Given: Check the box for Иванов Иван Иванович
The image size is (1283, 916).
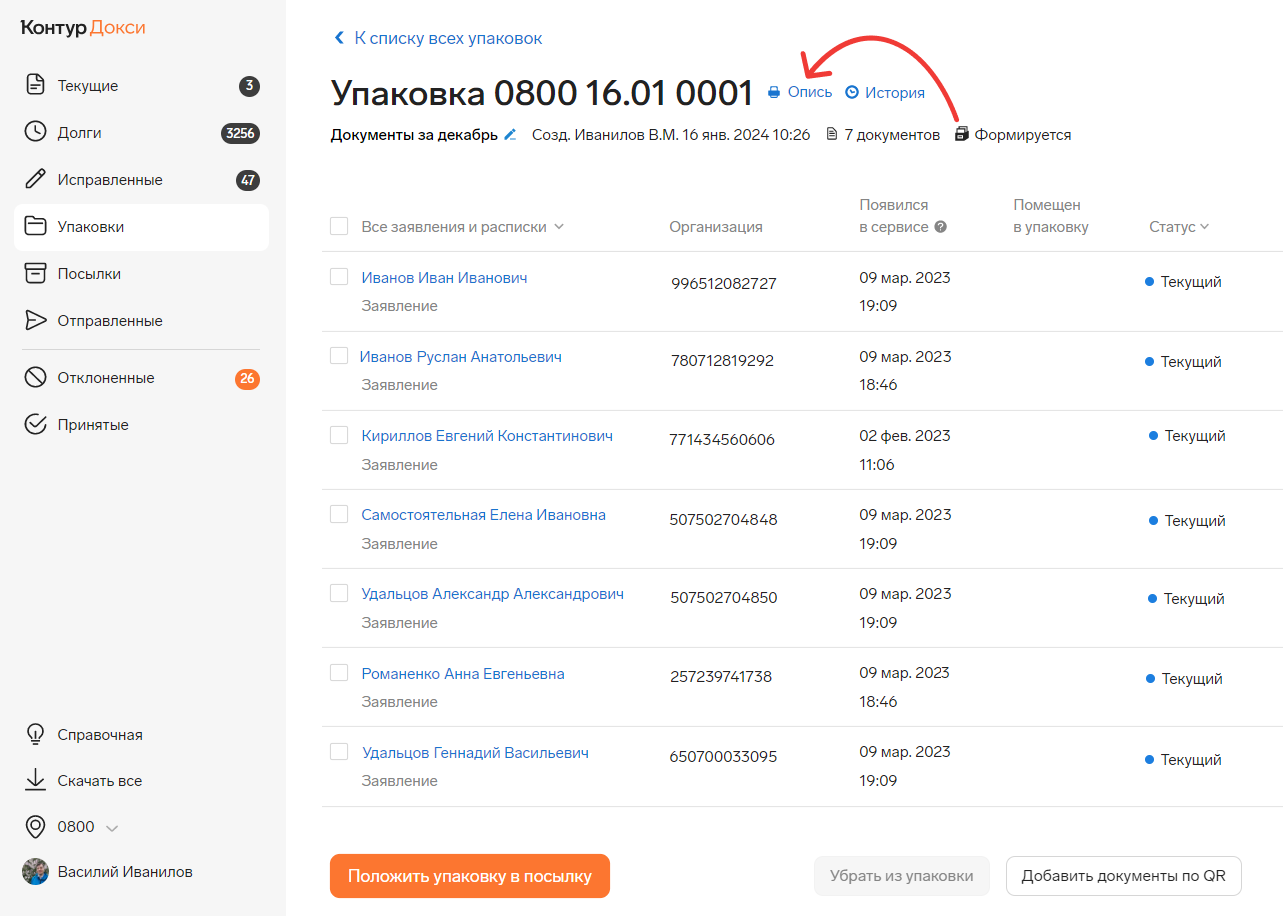Looking at the screenshot, I should [x=339, y=277].
